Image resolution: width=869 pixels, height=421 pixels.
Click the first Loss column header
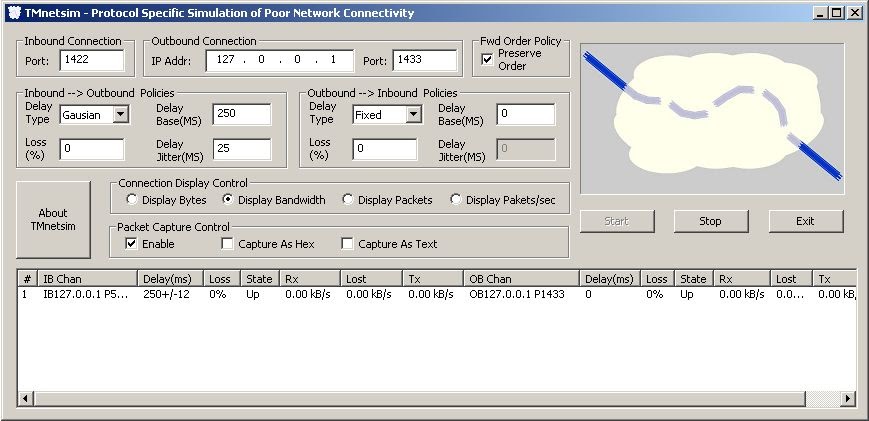tap(222, 279)
